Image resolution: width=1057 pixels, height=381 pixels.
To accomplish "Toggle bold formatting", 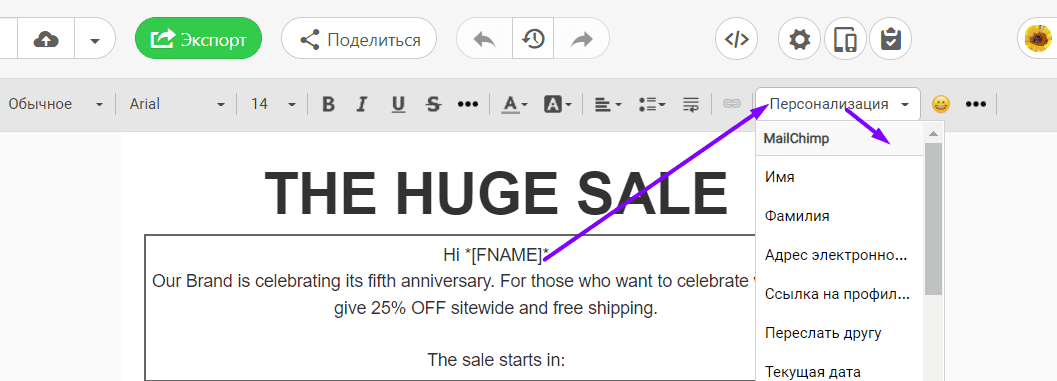I will (x=328, y=105).
